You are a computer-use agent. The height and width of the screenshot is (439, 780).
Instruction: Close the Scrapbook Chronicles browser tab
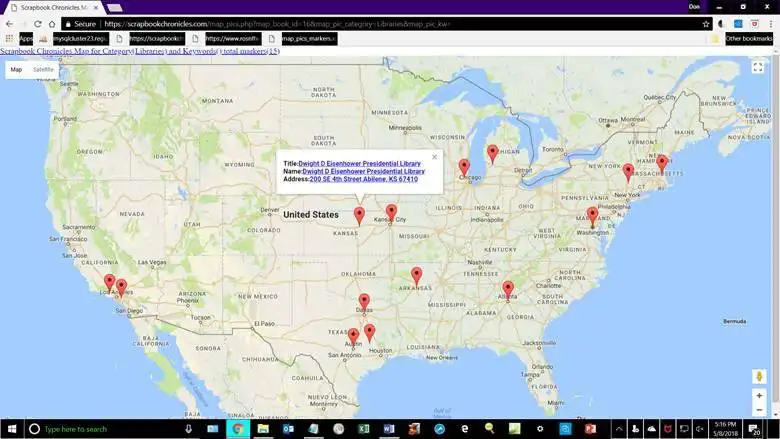[96, 7]
